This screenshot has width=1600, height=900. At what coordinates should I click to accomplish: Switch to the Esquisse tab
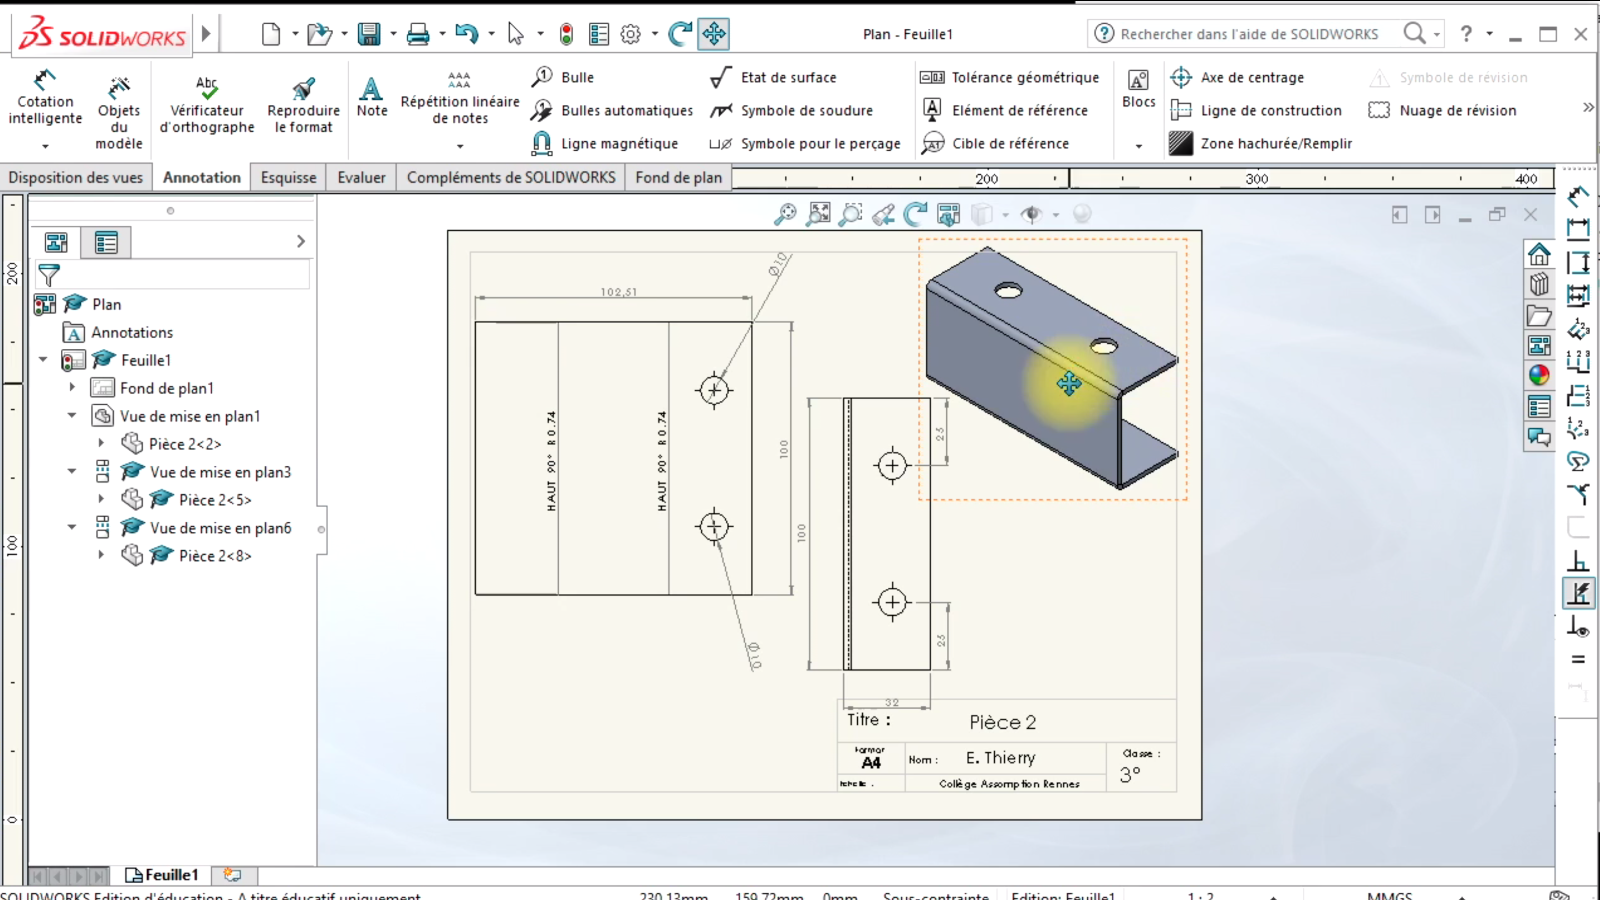(x=288, y=177)
